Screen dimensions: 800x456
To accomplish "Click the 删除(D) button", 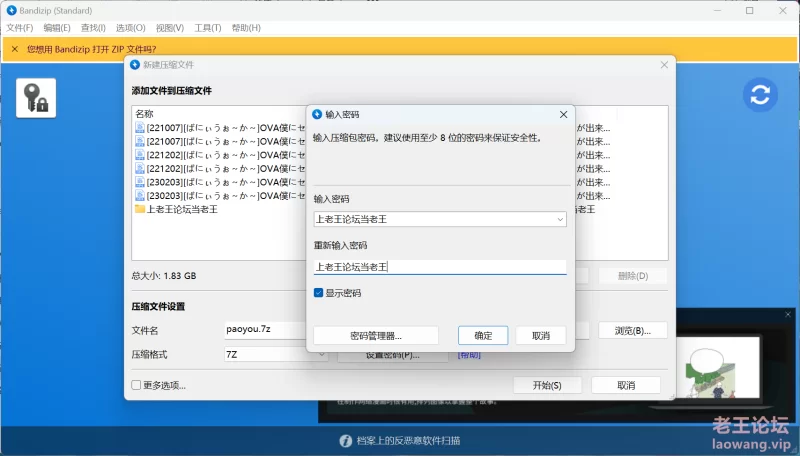I will [x=633, y=276].
